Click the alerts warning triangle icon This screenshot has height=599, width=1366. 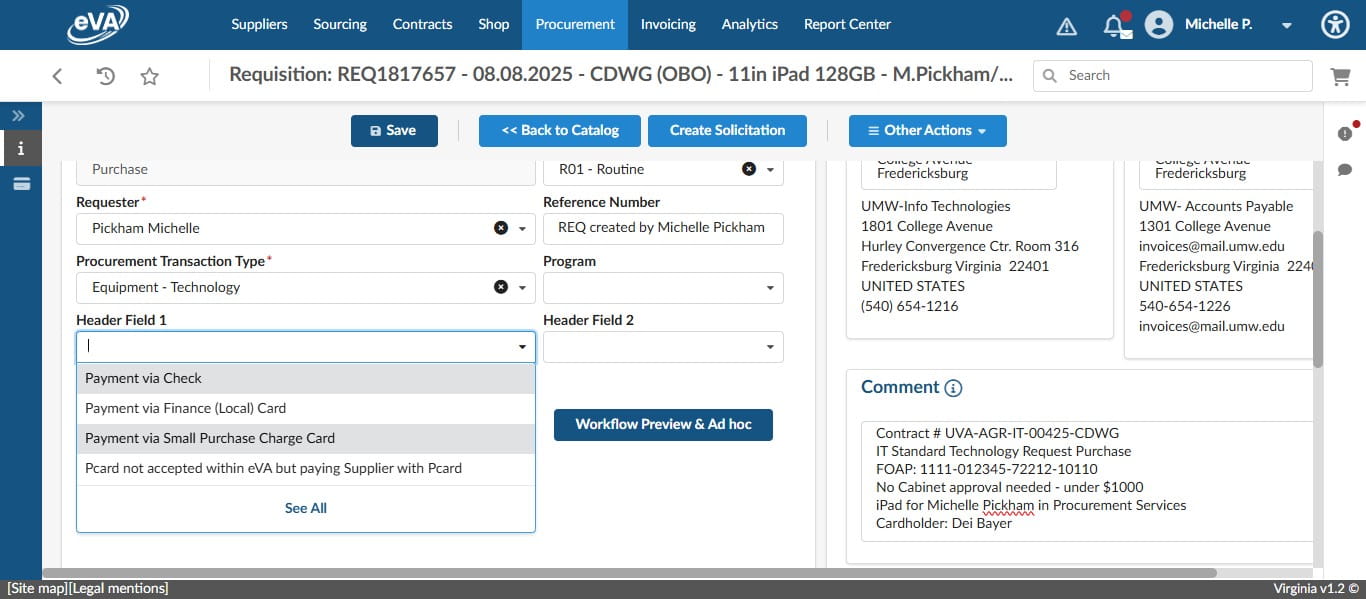1066,24
